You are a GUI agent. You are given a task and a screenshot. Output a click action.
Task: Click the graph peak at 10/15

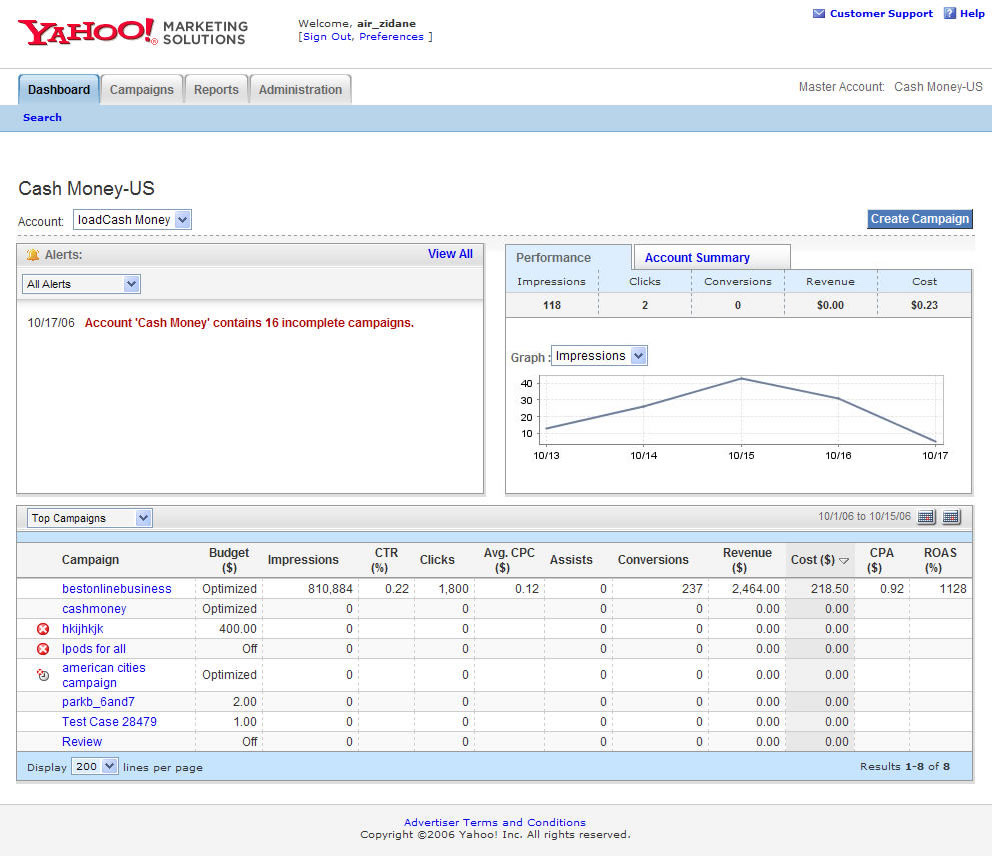(x=741, y=379)
